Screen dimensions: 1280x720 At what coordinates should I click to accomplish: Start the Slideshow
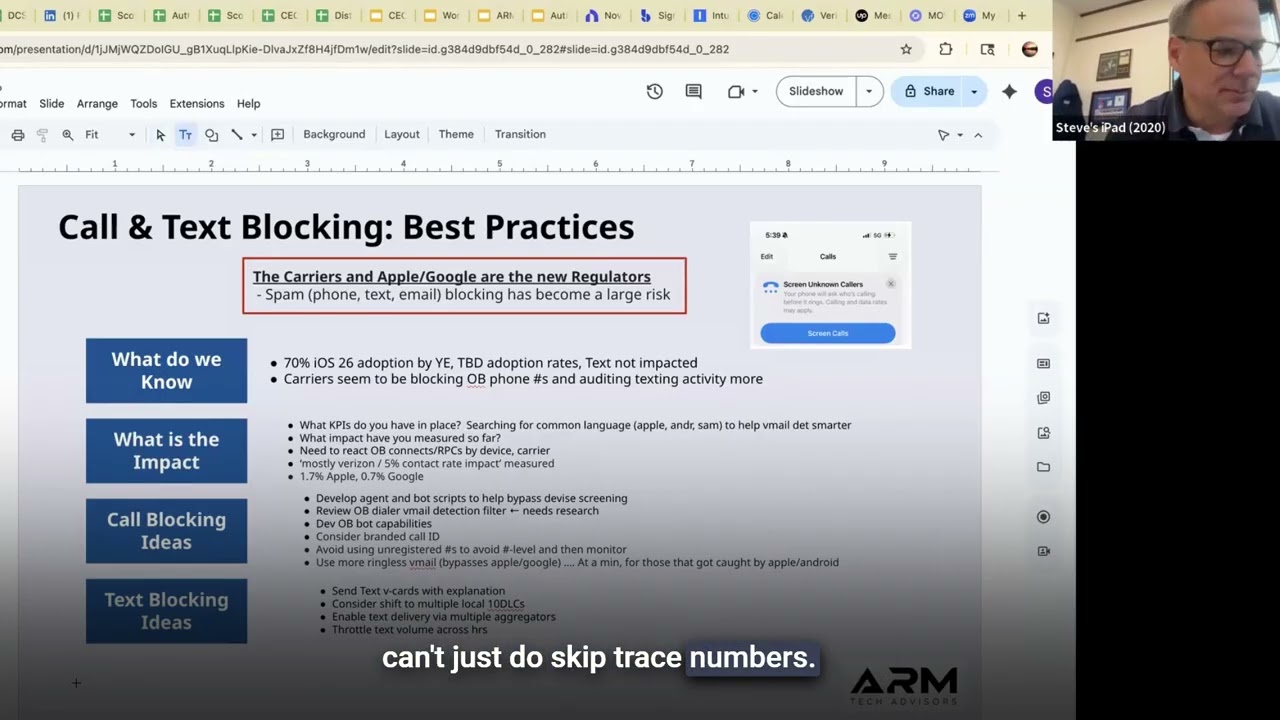click(816, 91)
